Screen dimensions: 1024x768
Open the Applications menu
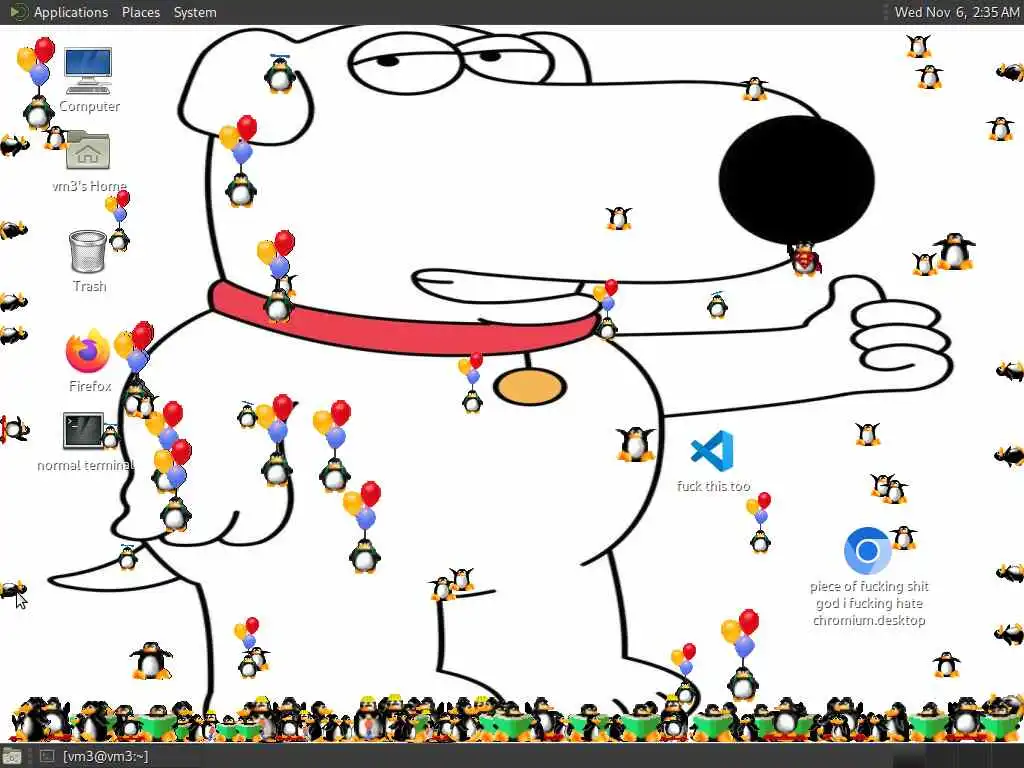71,12
